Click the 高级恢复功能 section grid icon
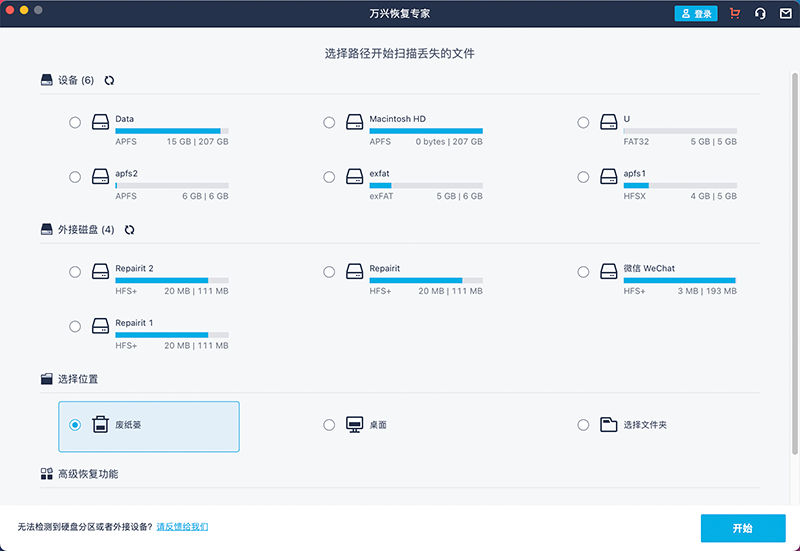Image resolution: width=800 pixels, height=551 pixels. click(46, 474)
